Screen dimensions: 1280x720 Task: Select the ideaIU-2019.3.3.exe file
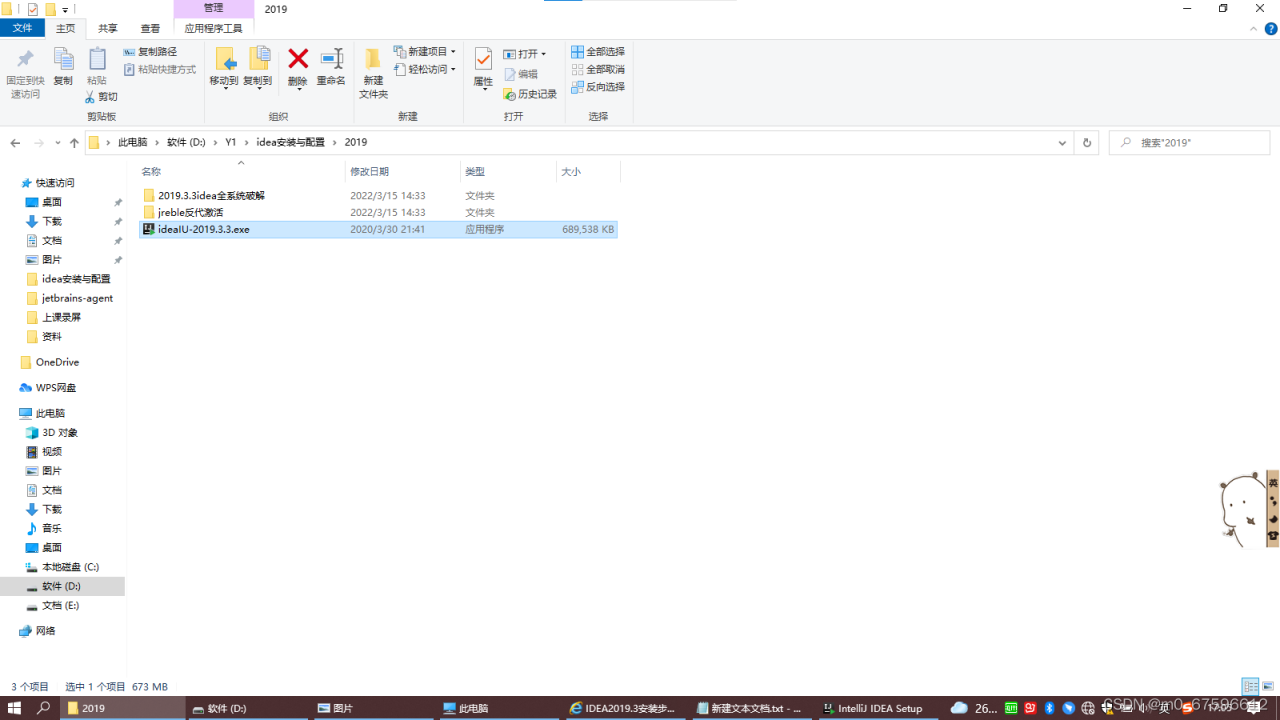378,230
